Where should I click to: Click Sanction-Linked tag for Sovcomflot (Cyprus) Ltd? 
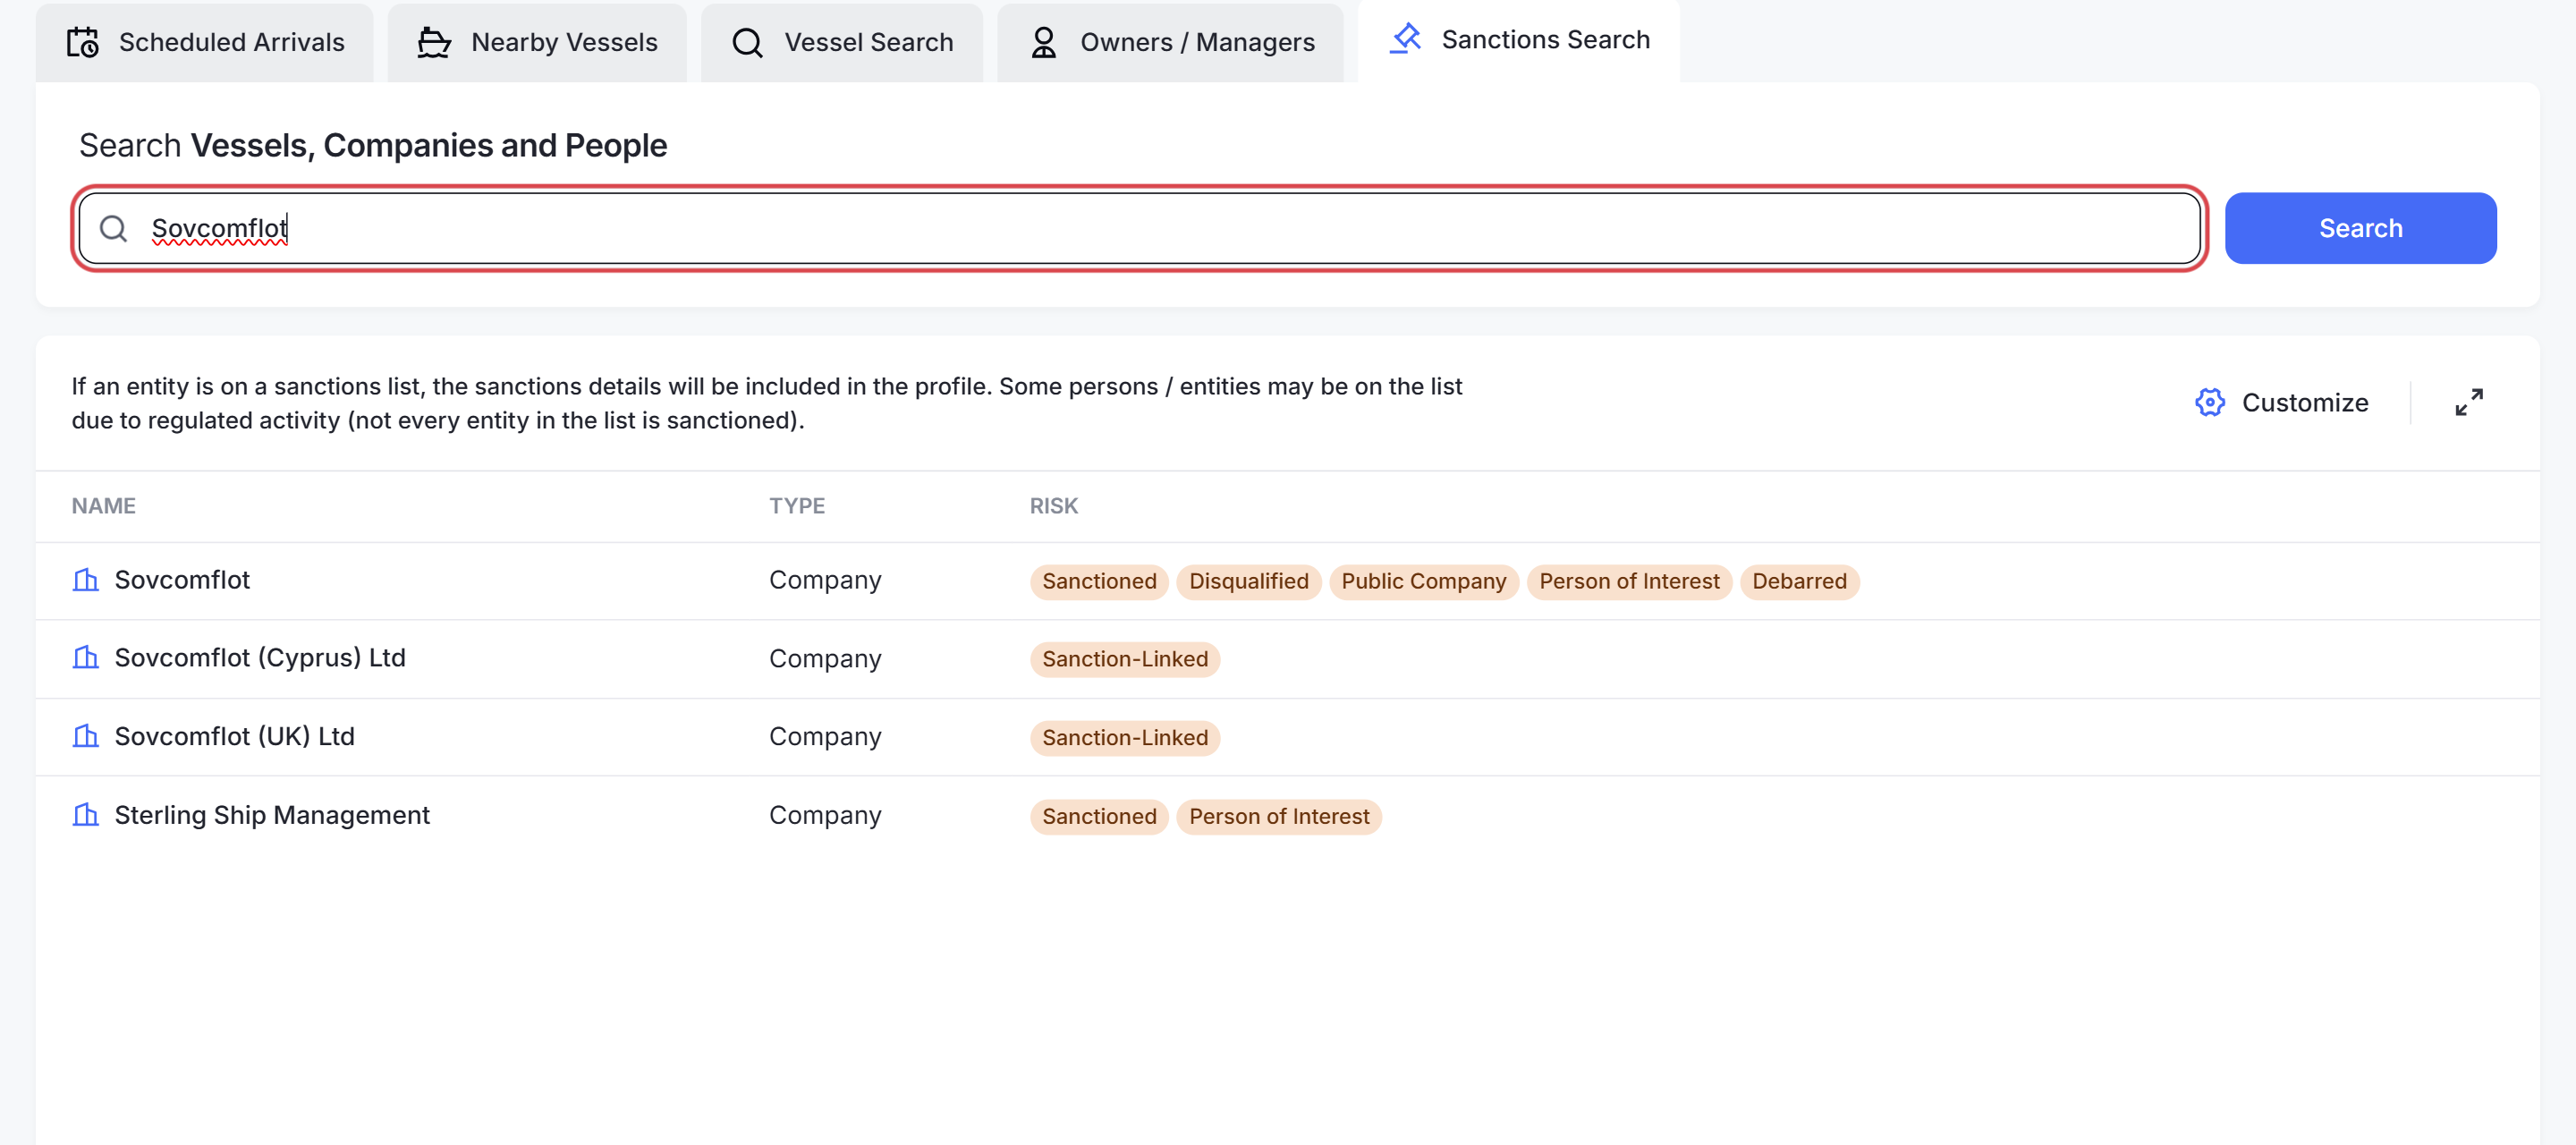(1125, 660)
